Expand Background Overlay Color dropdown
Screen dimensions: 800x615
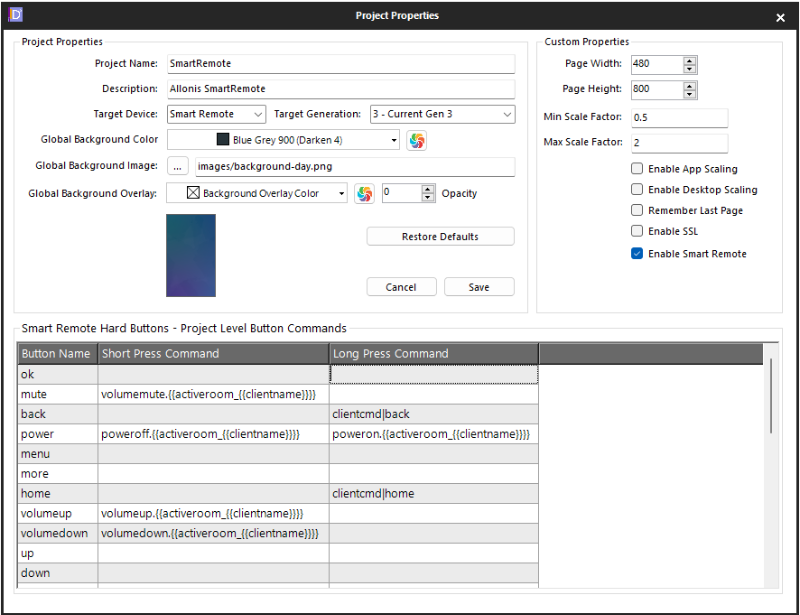[x=342, y=193]
